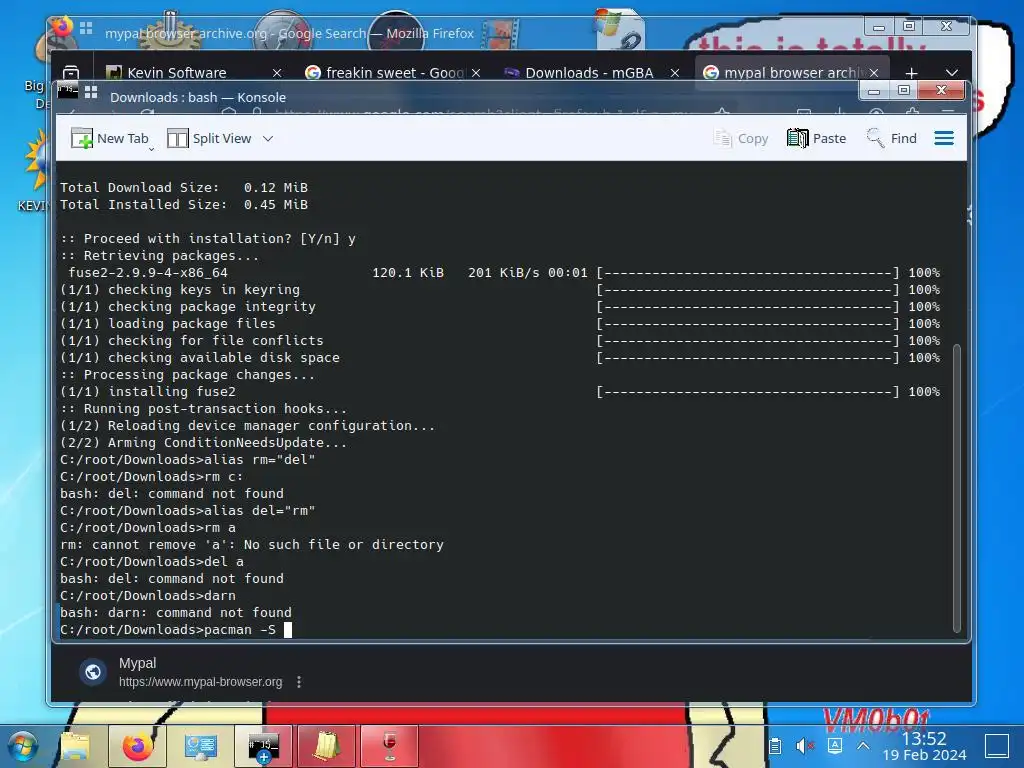Viewport: 1024px width, 768px height.
Task: Click the Copy toolbar button
Action: tap(741, 138)
